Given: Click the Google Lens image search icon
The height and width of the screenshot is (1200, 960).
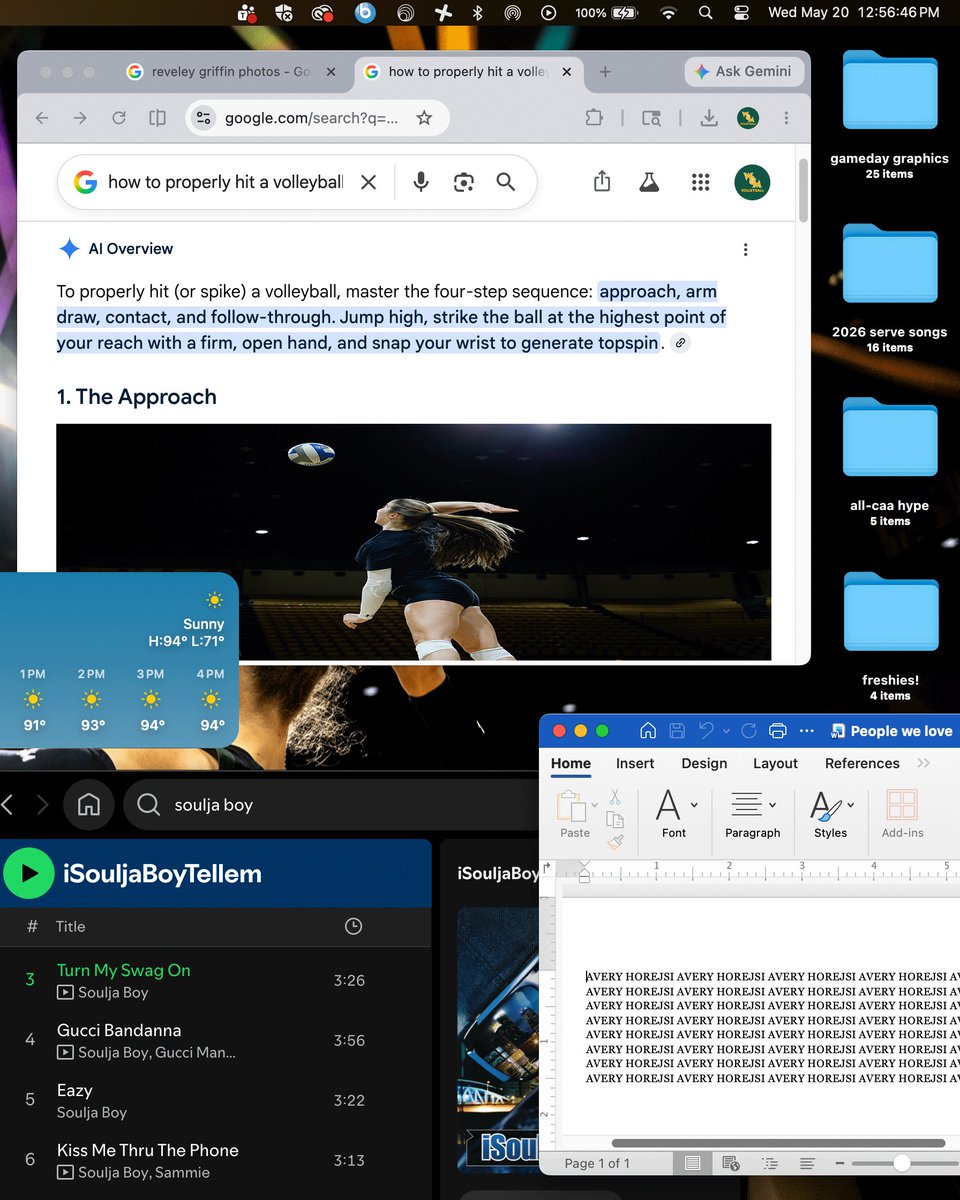Looking at the screenshot, I should tap(463, 182).
